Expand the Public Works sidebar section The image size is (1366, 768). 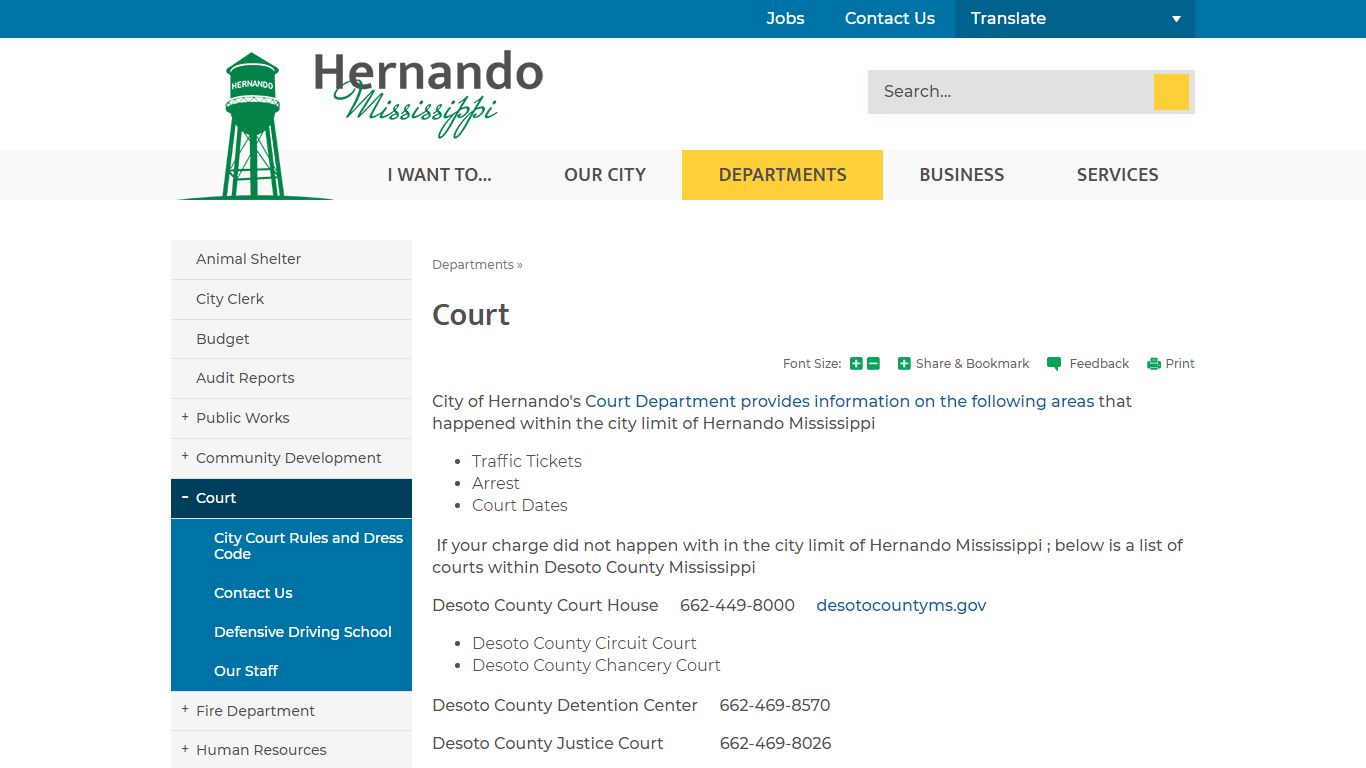[x=185, y=417]
